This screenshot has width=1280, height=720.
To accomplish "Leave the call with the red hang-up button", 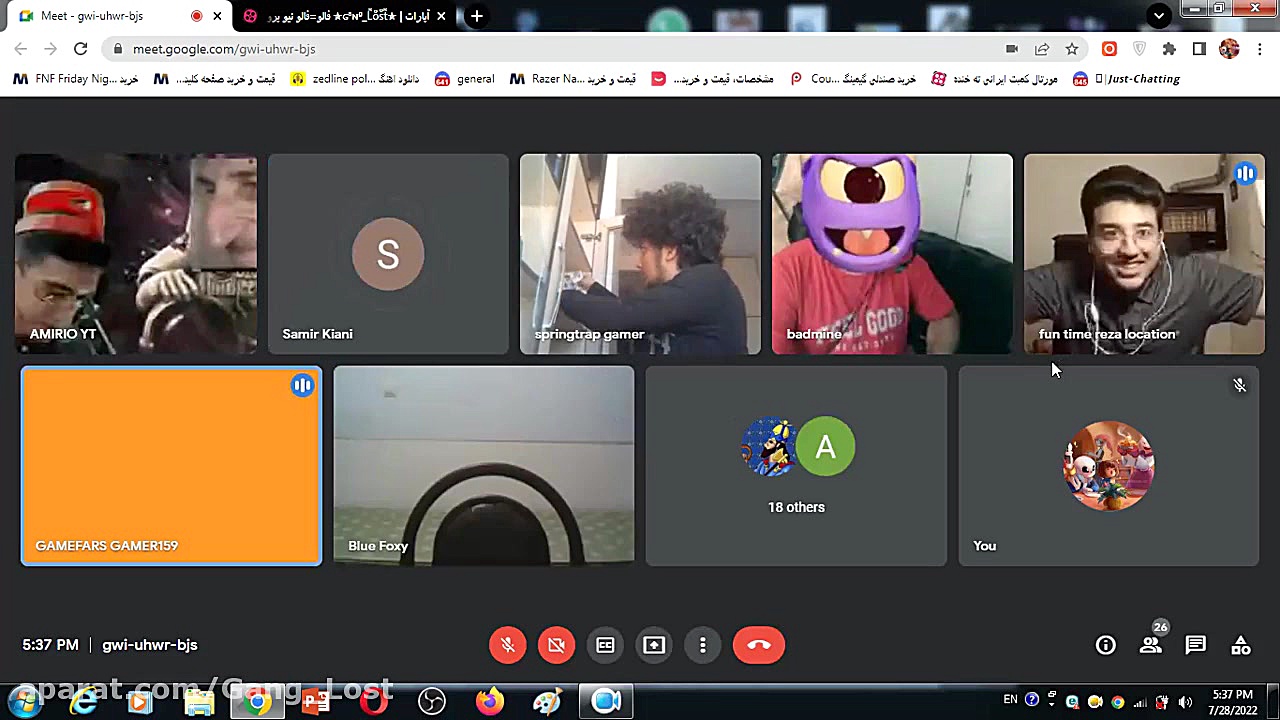I will click(x=759, y=645).
